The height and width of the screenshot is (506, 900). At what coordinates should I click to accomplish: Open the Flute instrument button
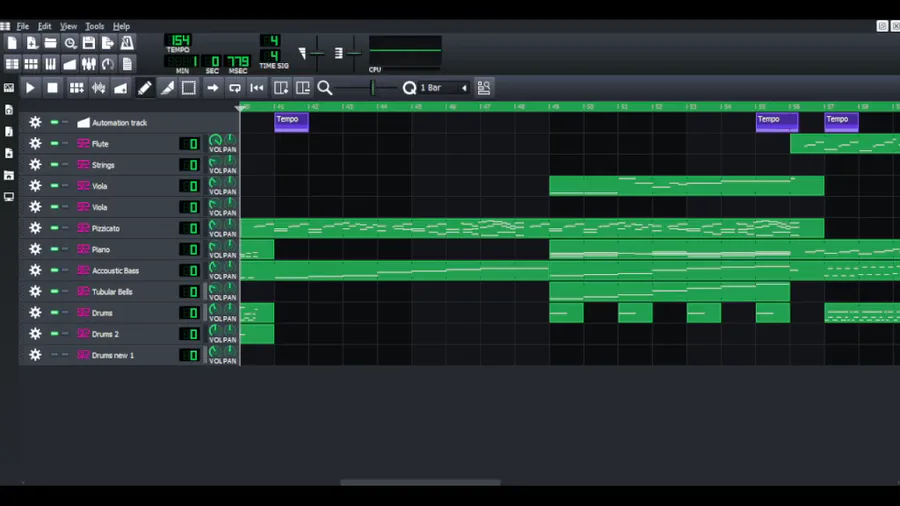(126, 143)
